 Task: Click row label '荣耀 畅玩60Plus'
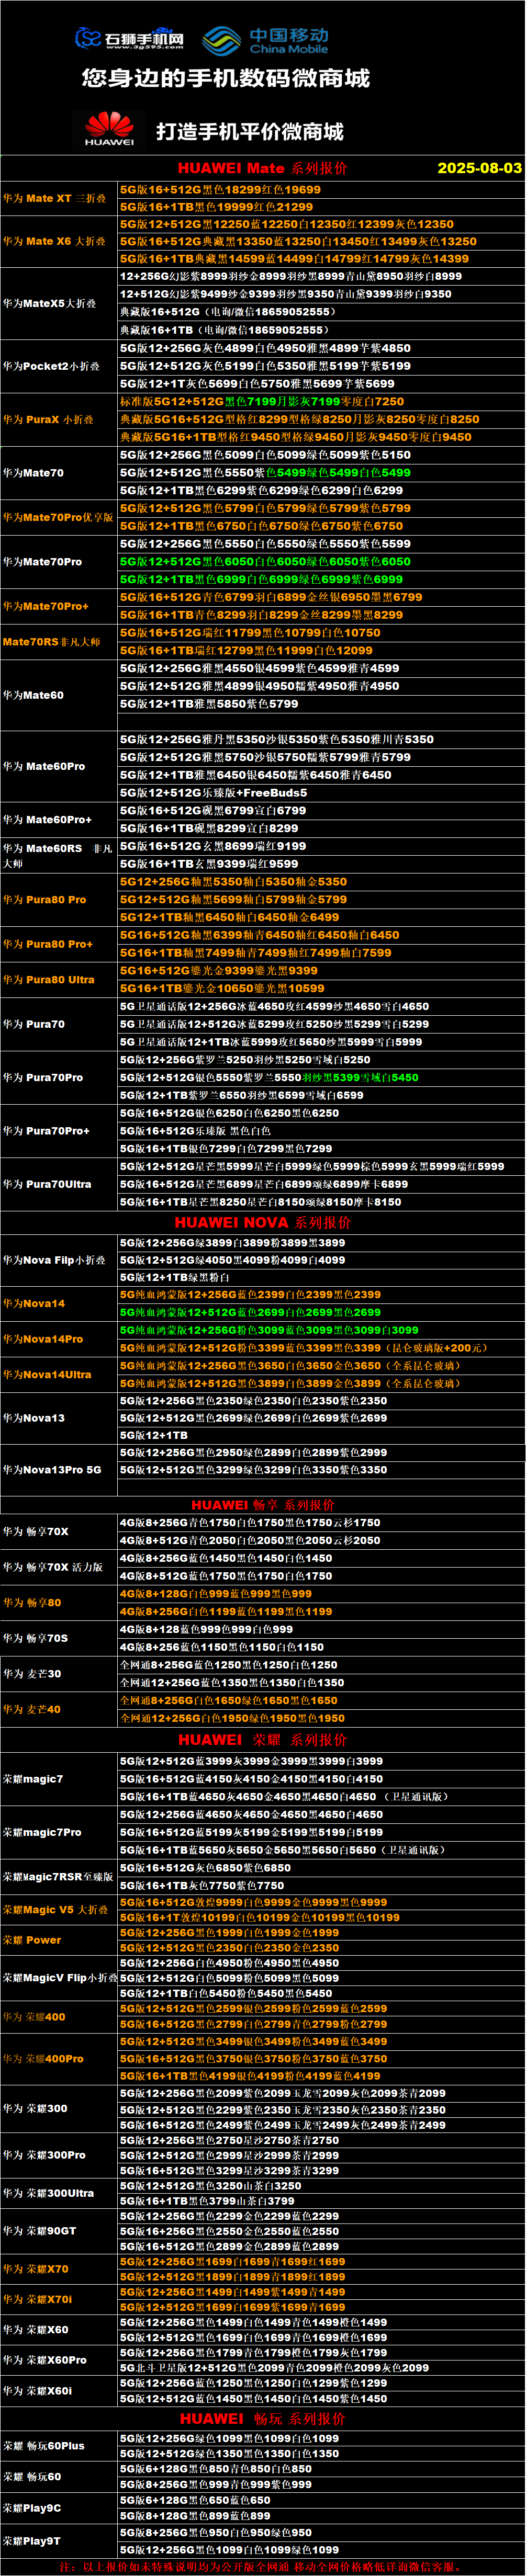(44, 2446)
